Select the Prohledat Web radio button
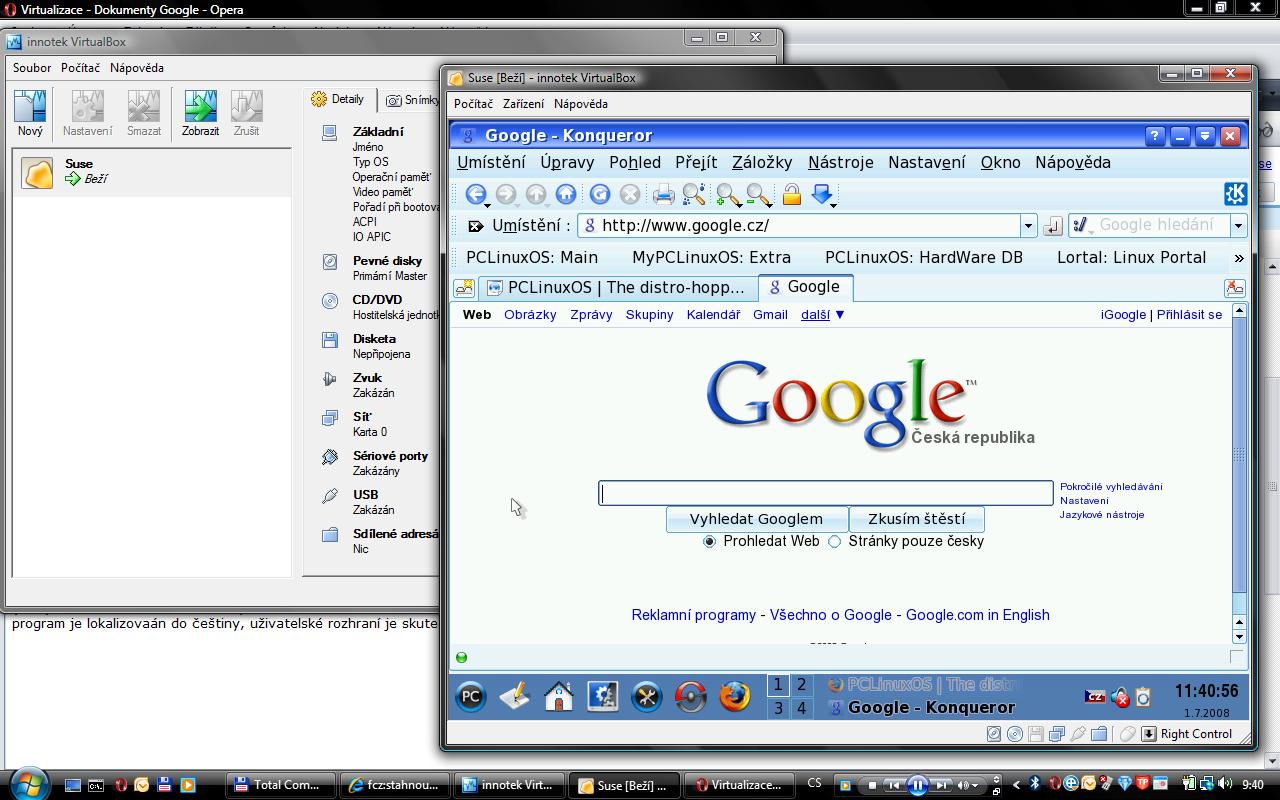The width and height of the screenshot is (1280, 800). pos(710,541)
